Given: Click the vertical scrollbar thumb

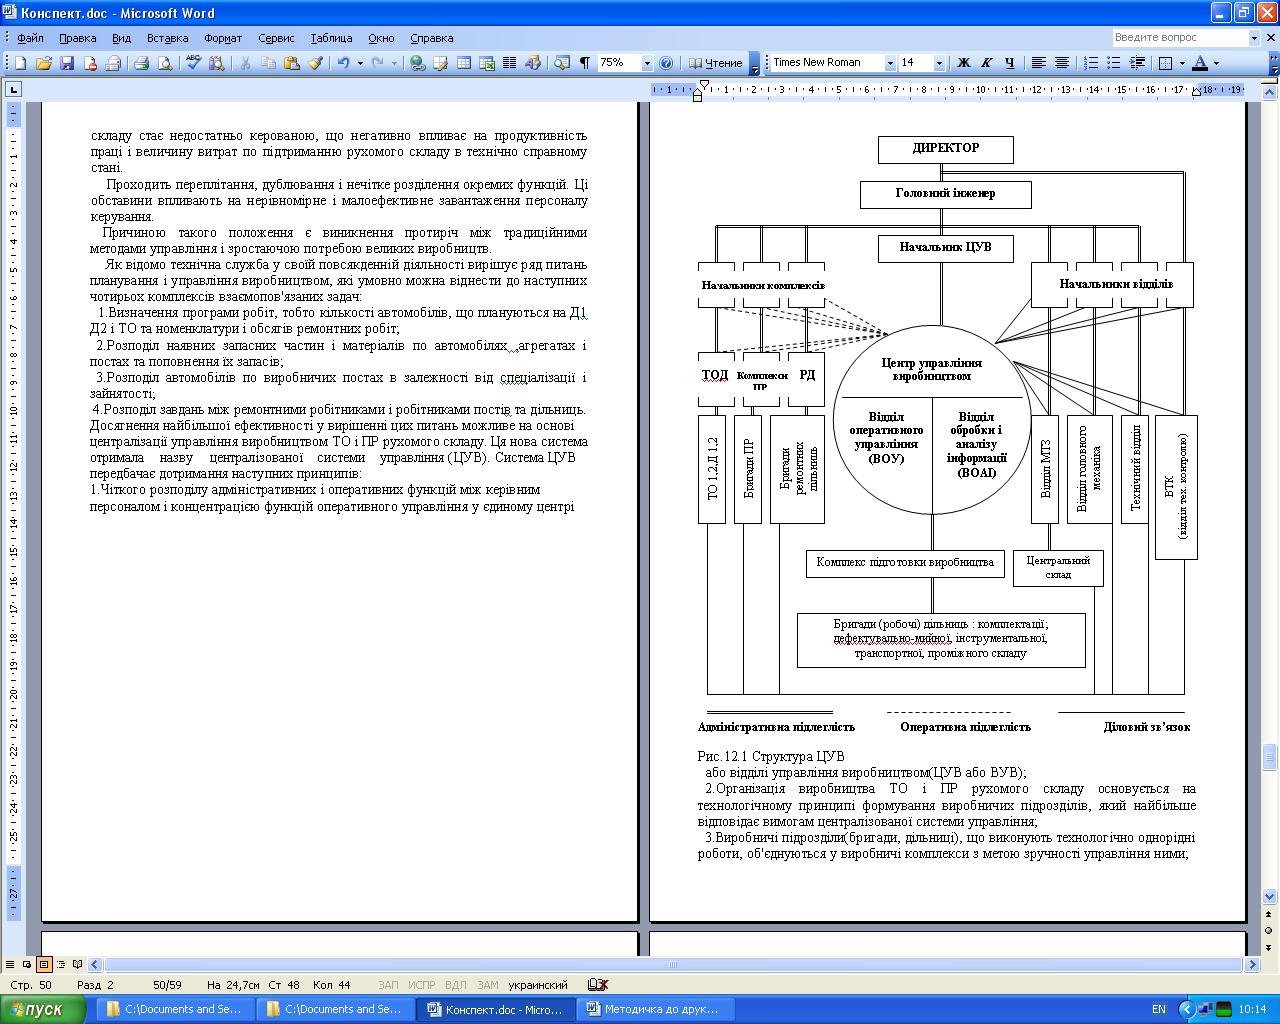Looking at the screenshot, I should click(x=1270, y=757).
